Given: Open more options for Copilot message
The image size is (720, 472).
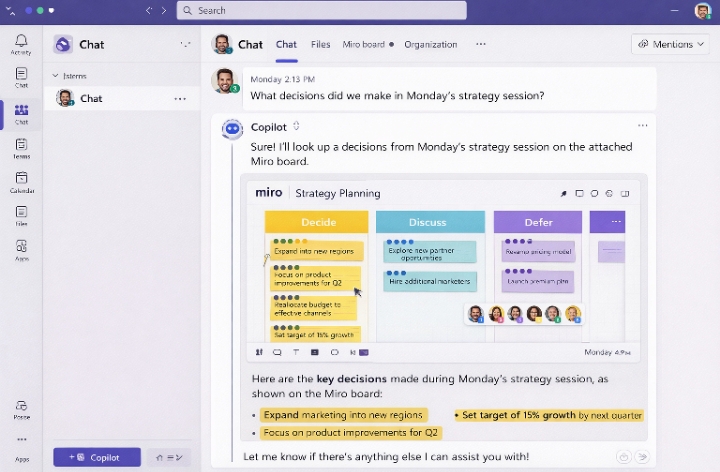Looking at the screenshot, I should click(643, 126).
